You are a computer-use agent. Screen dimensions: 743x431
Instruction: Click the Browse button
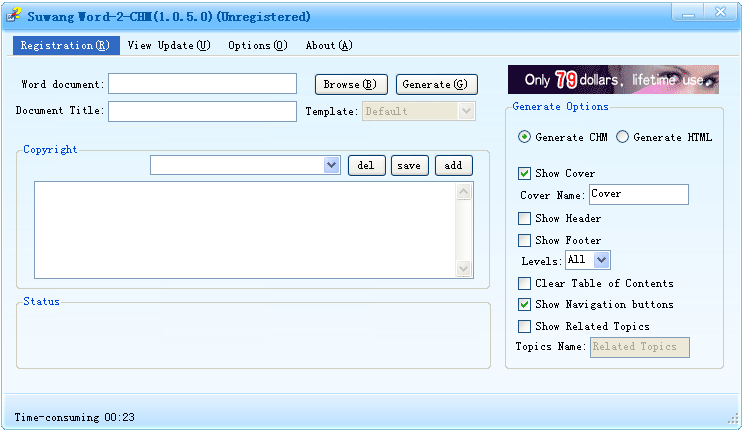click(351, 84)
